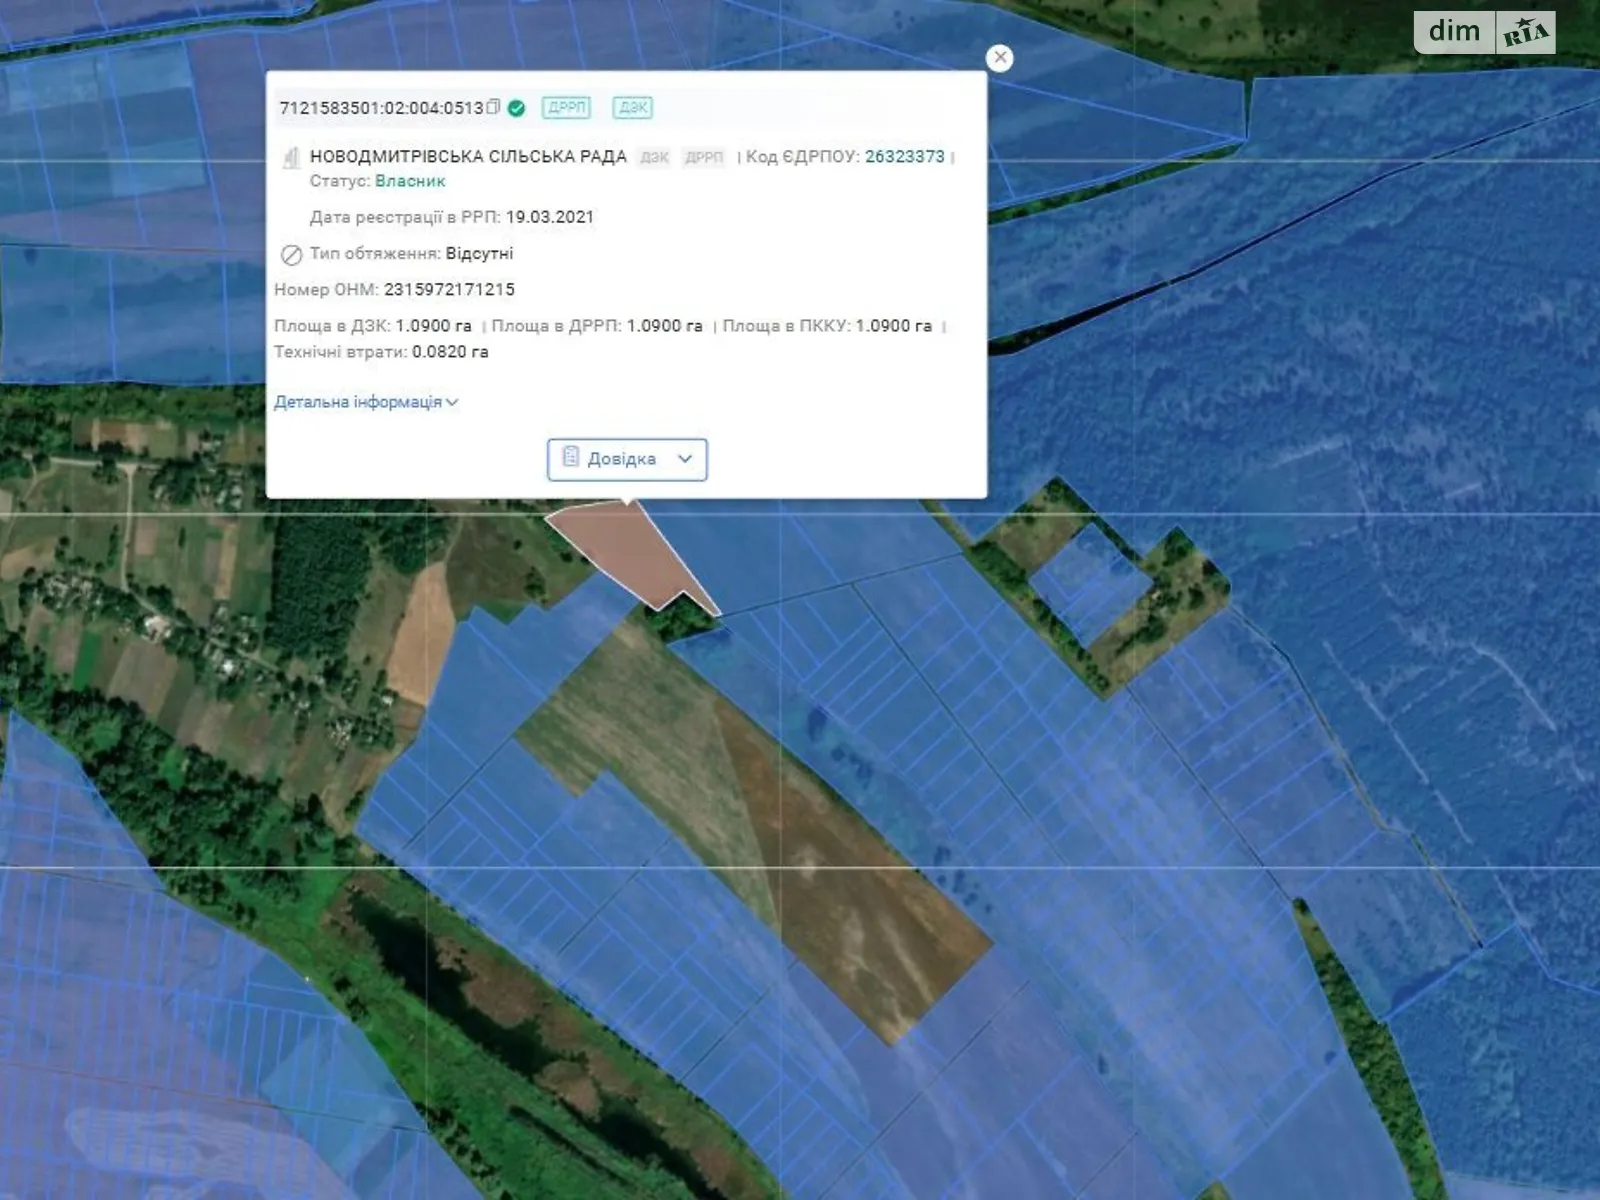
Task: Click the registration date 19.03.2021
Action: [x=549, y=217]
